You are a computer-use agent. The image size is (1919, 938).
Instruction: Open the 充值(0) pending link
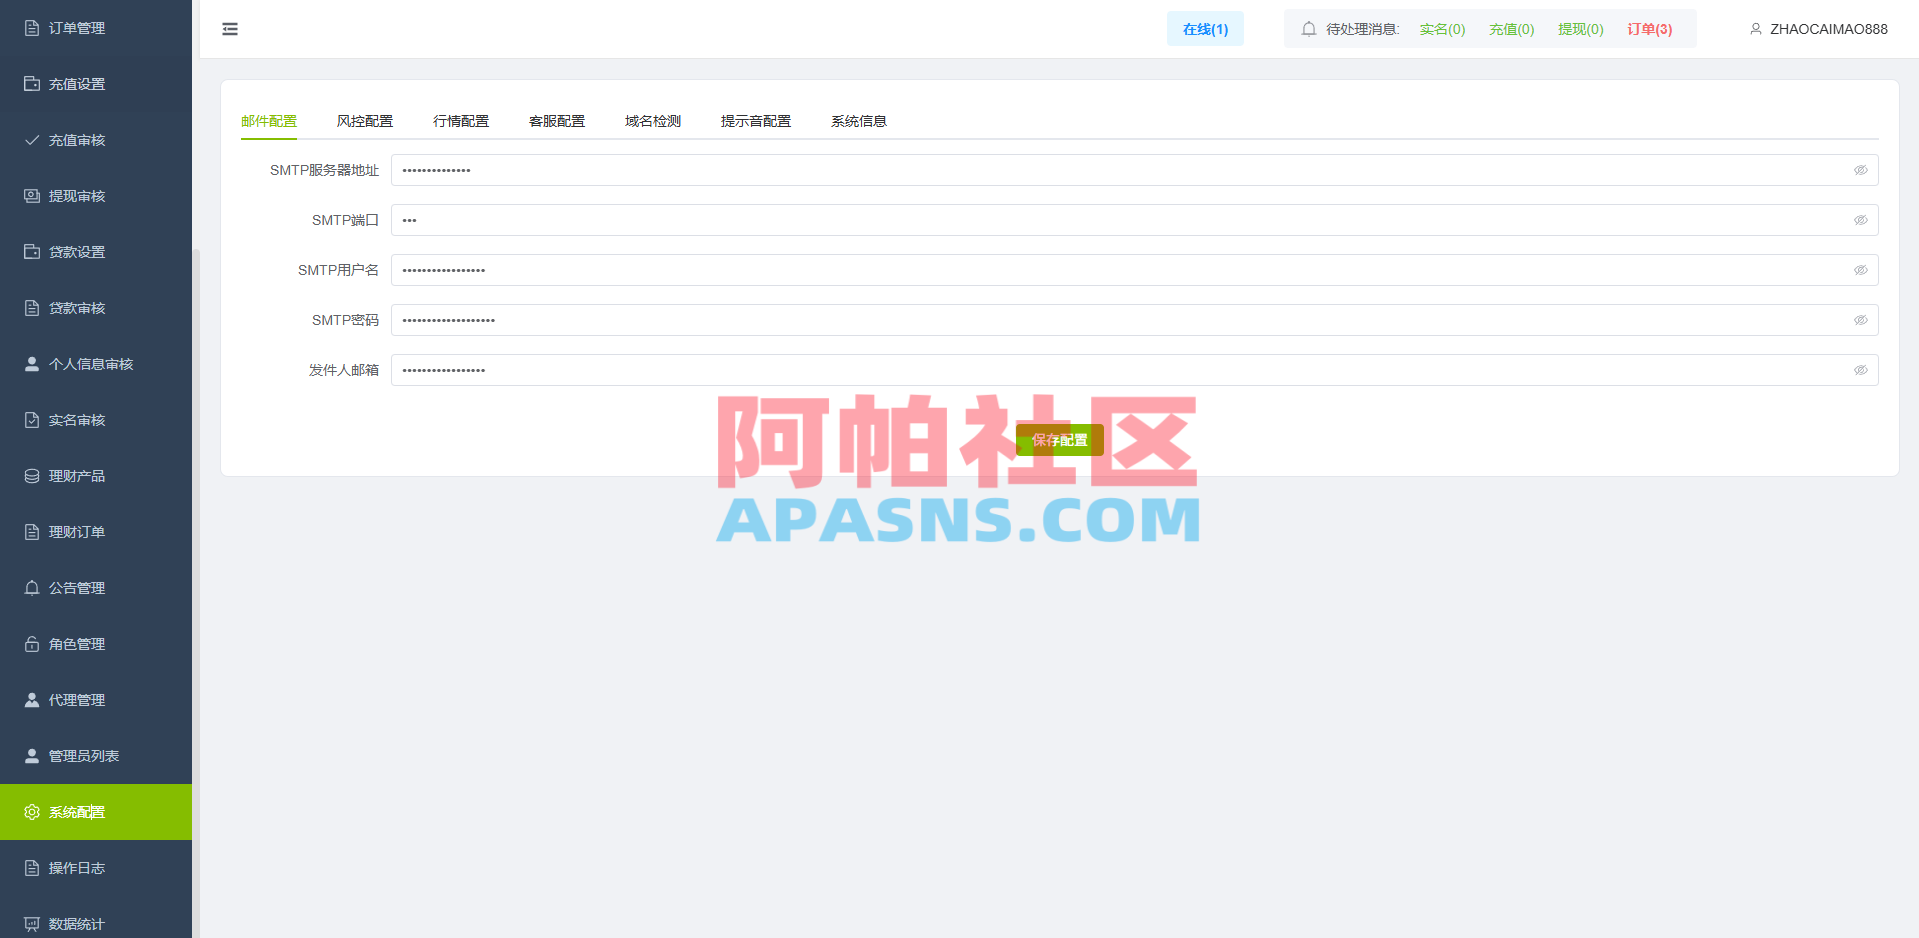pos(1511,29)
